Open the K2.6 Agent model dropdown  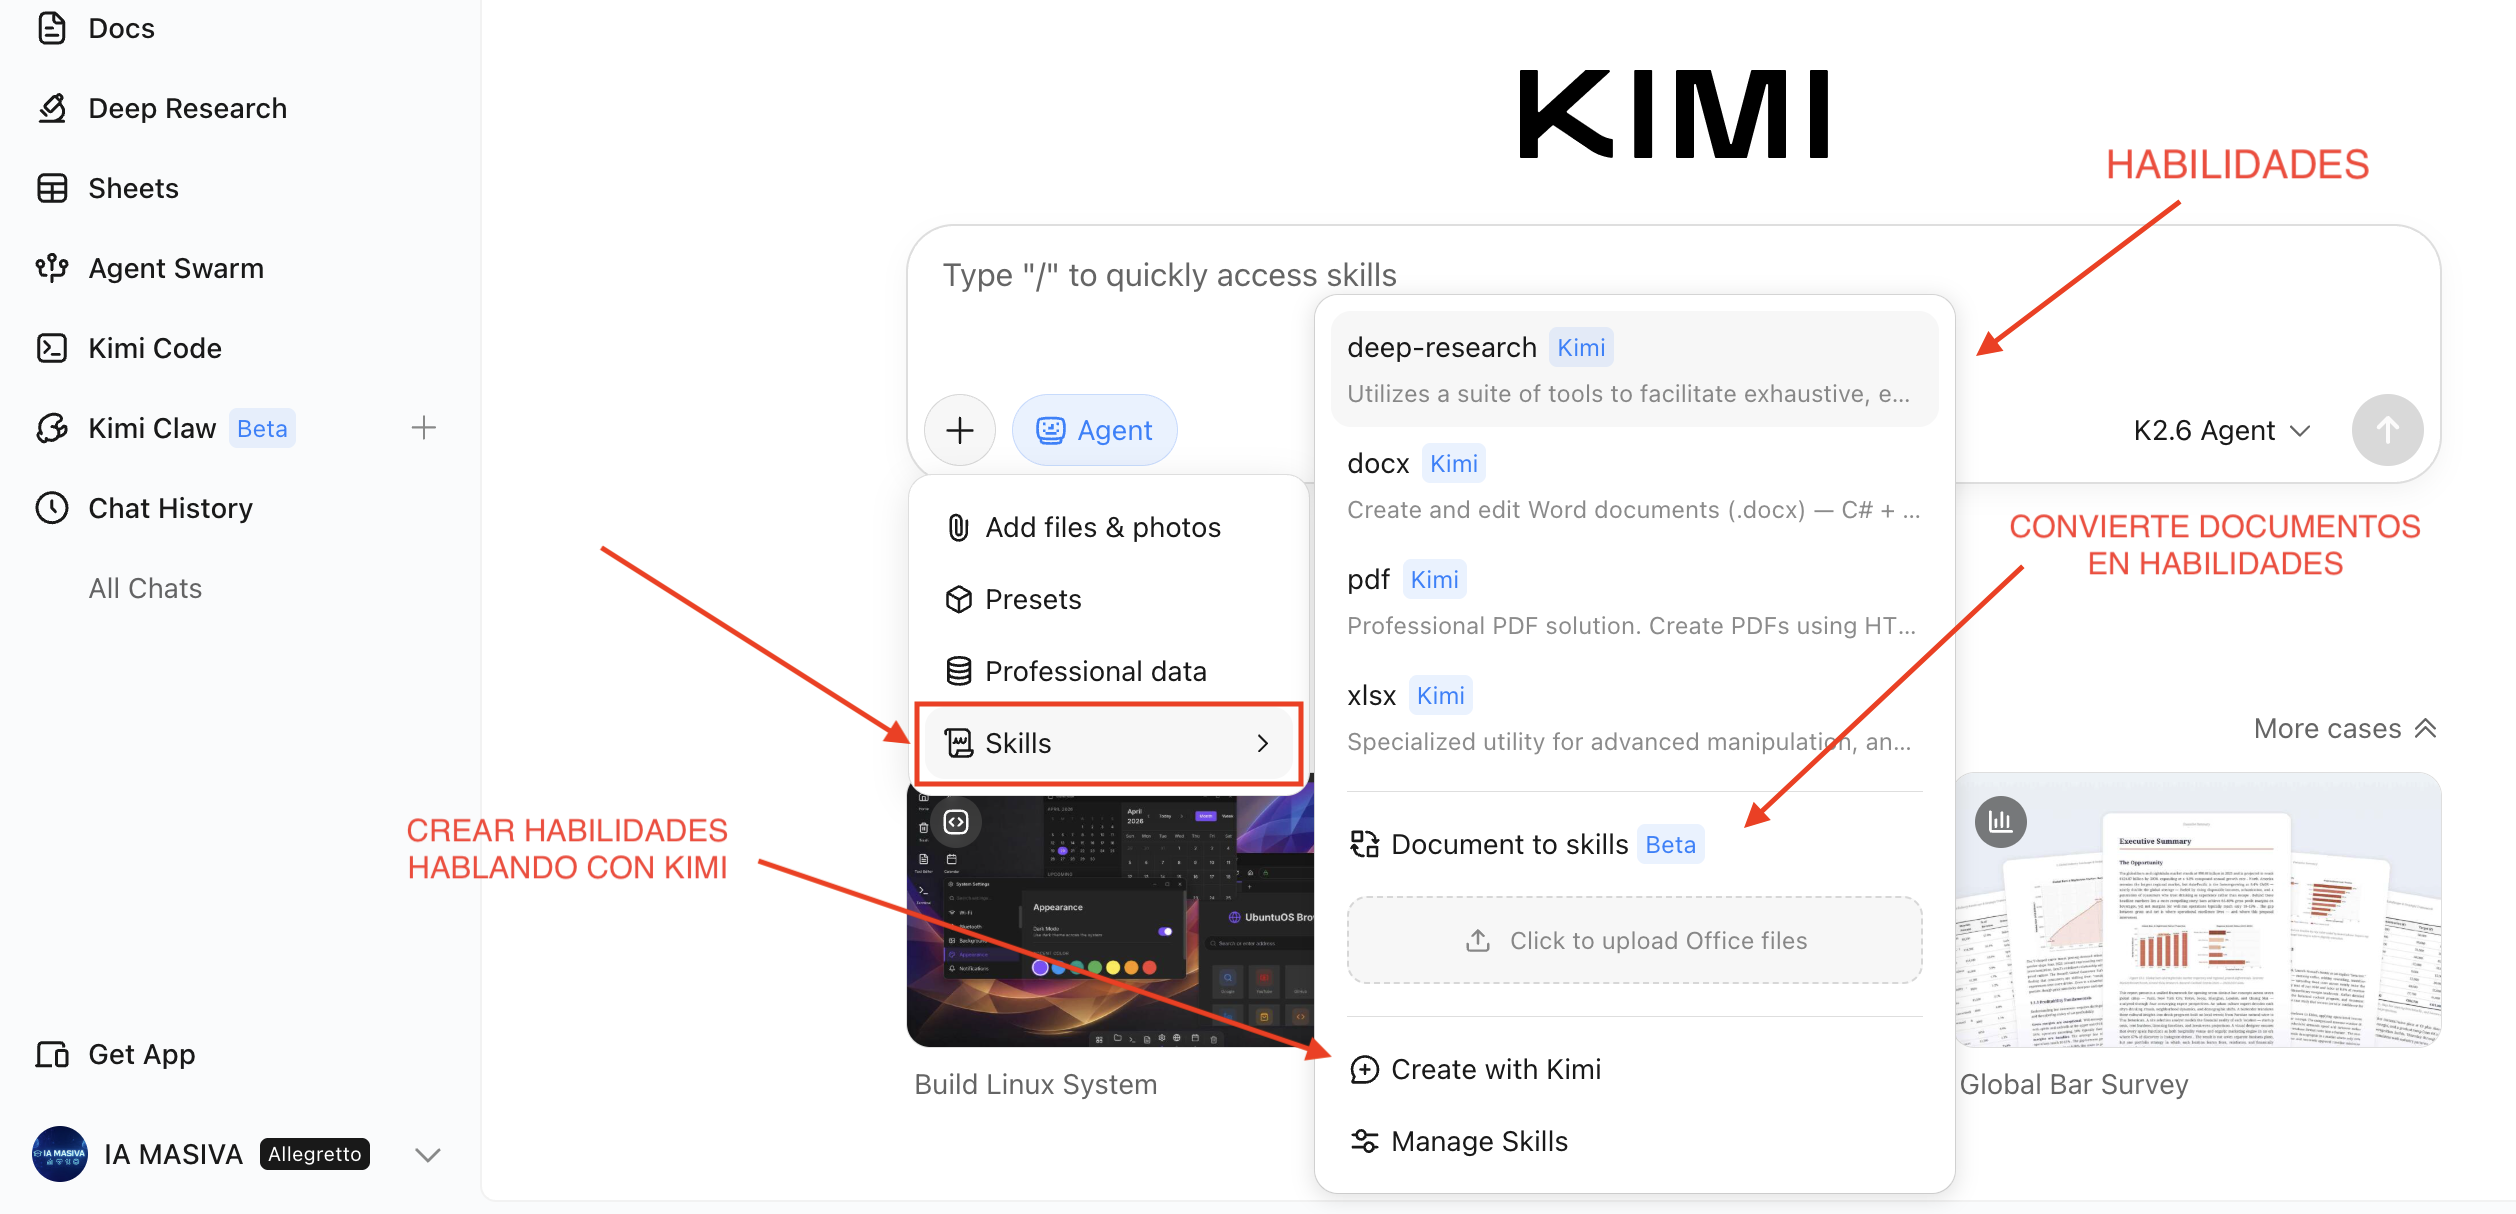pyautogui.click(x=2222, y=430)
